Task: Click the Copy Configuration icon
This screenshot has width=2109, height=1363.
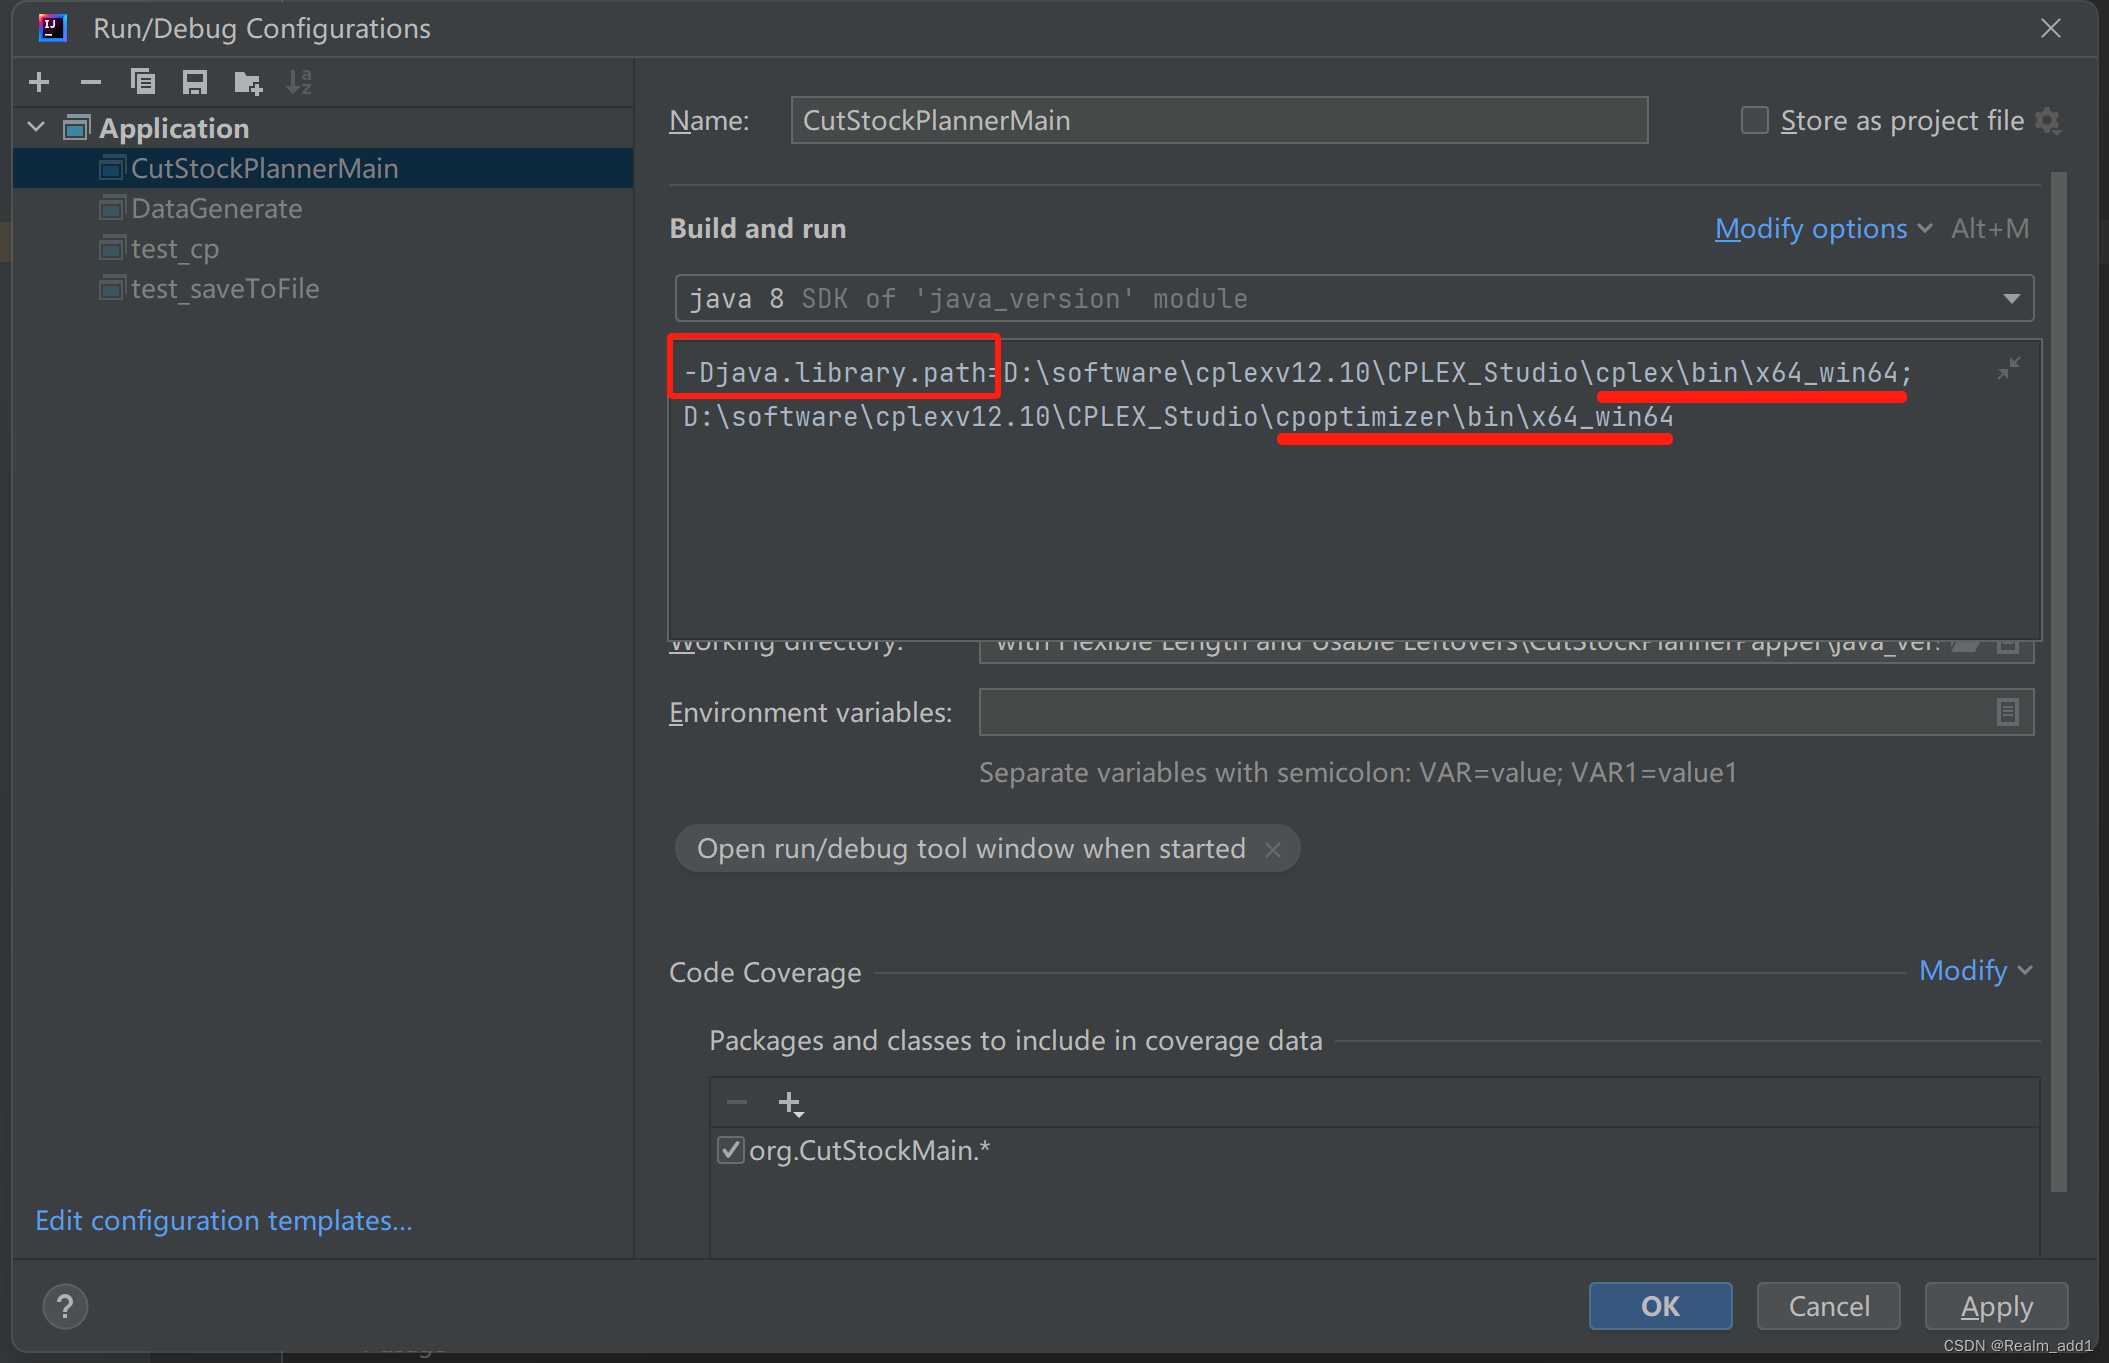Action: tap(143, 82)
